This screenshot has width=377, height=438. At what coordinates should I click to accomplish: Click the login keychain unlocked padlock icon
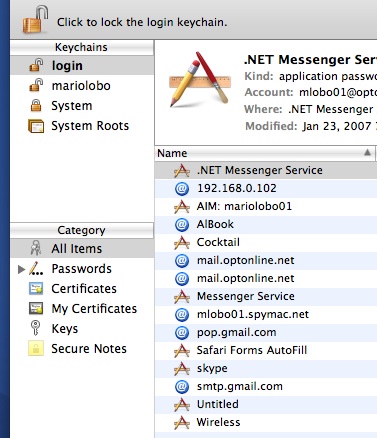click(x=36, y=65)
